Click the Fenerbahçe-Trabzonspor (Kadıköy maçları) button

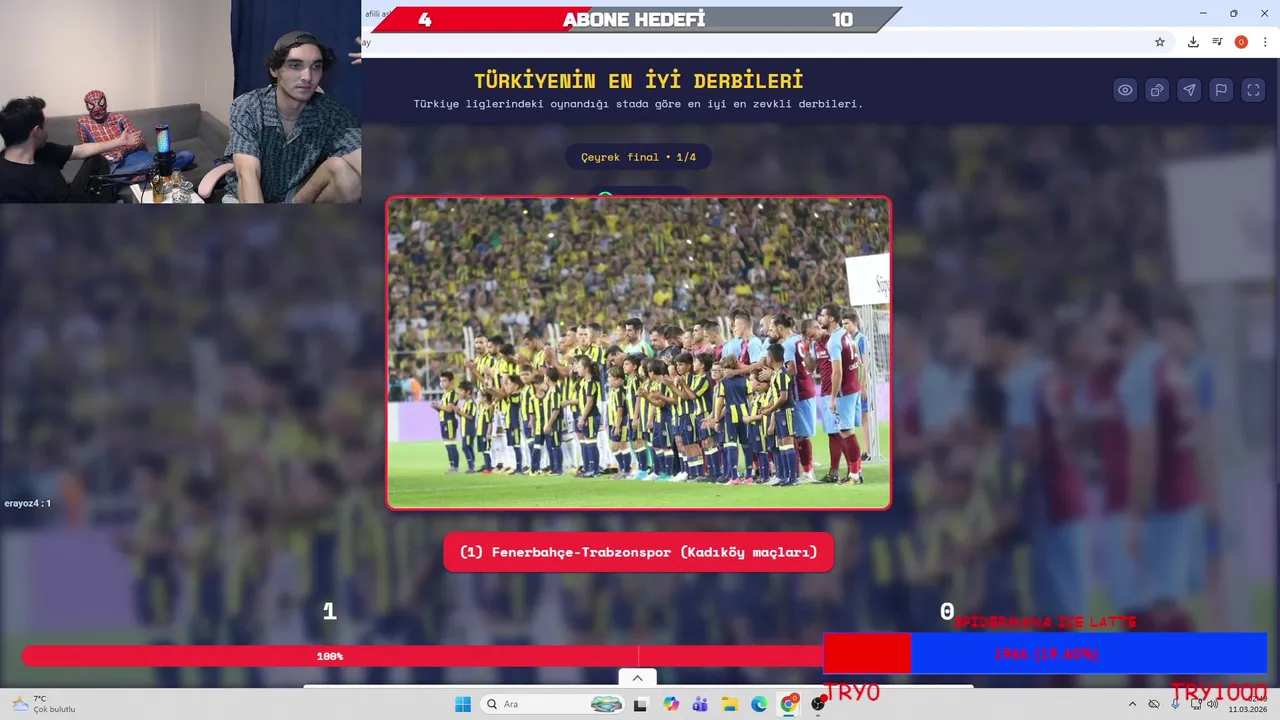pyautogui.click(x=638, y=552)
